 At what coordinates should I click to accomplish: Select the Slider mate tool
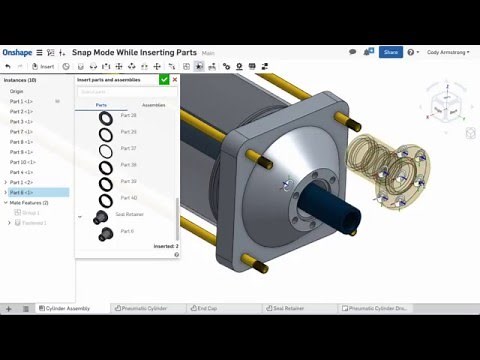(x=106, y=67)
